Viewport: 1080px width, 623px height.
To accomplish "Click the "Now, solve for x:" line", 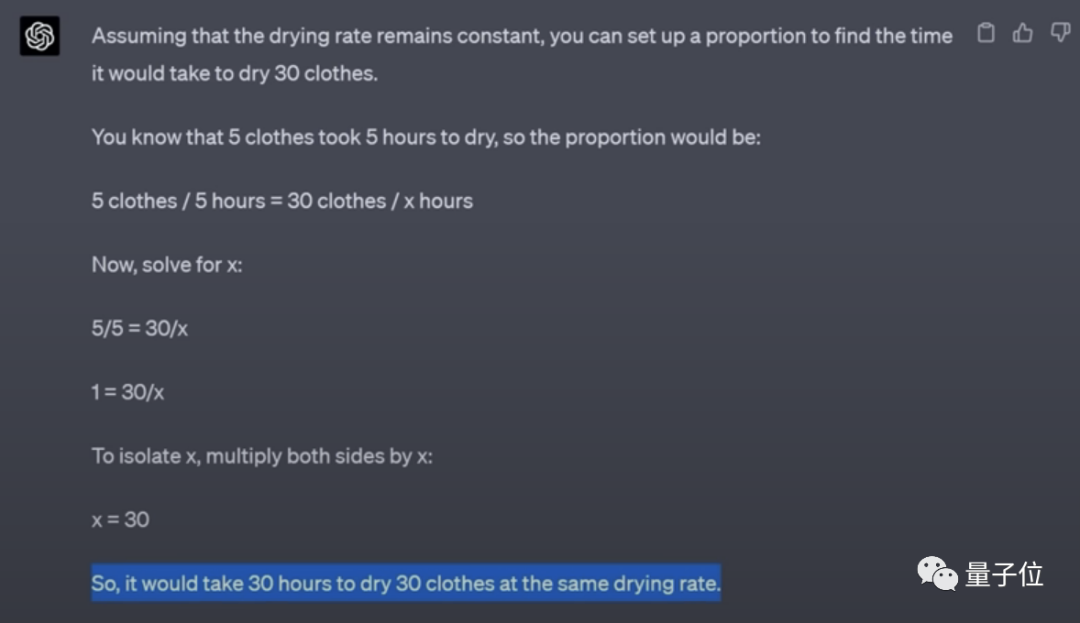I will pos(167,265).
